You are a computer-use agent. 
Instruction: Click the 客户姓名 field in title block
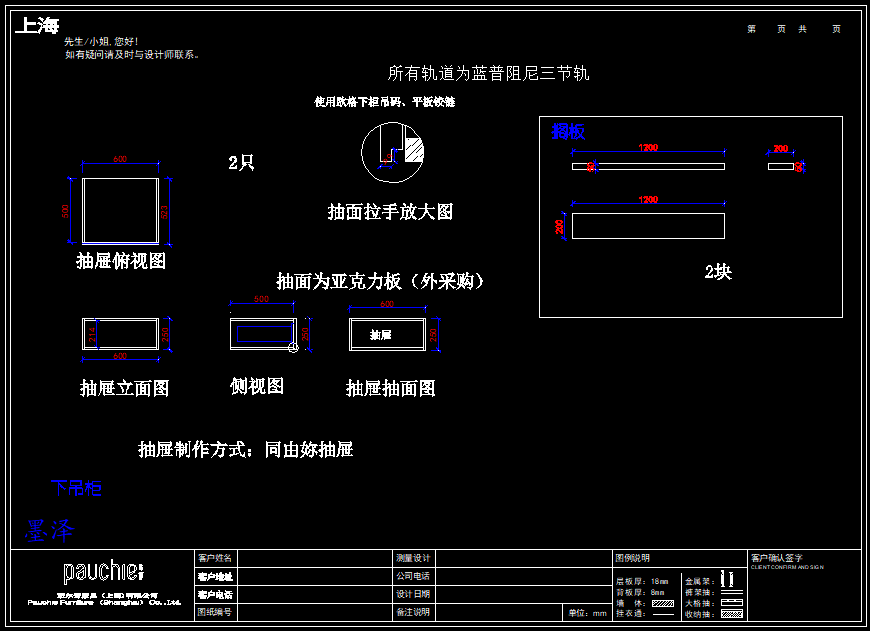tap(215, 558)
